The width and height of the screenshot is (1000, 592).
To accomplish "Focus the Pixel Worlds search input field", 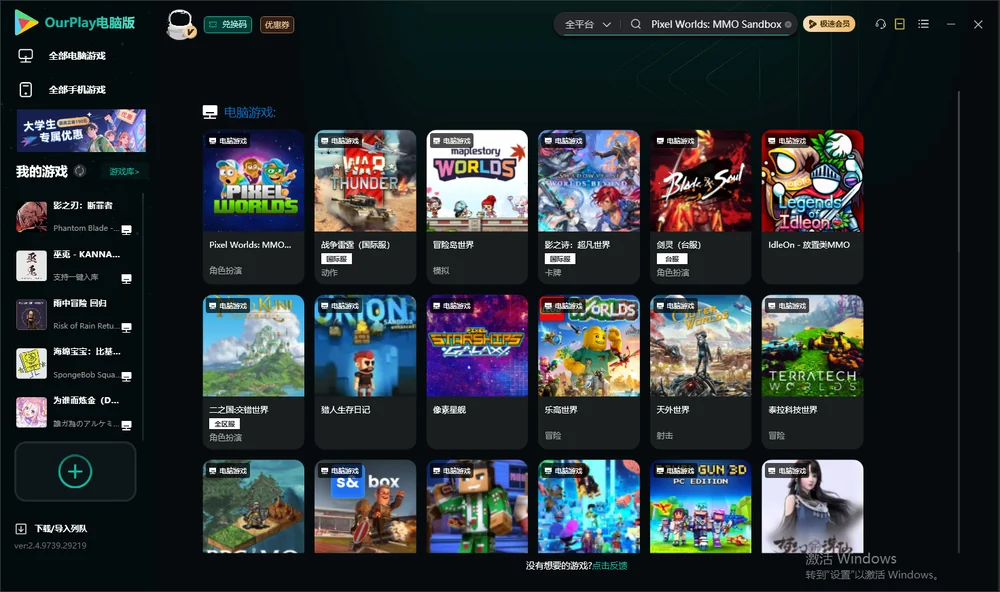I will coord(716,24).
